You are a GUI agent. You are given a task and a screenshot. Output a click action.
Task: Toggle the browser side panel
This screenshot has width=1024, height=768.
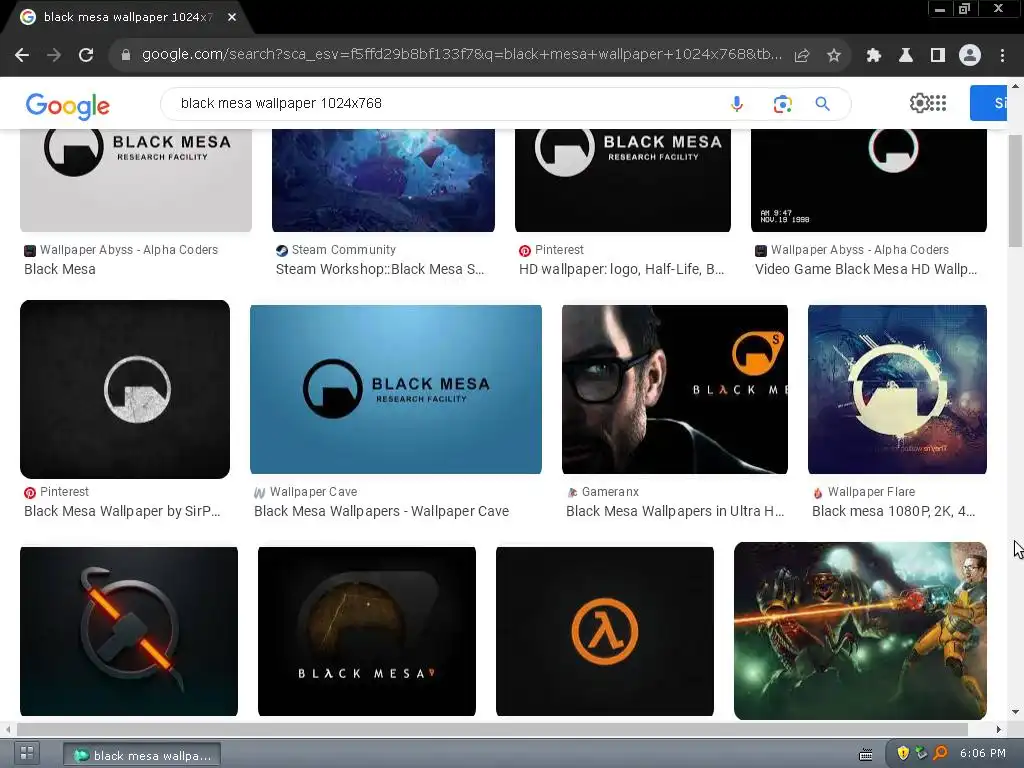pos(938,56)
